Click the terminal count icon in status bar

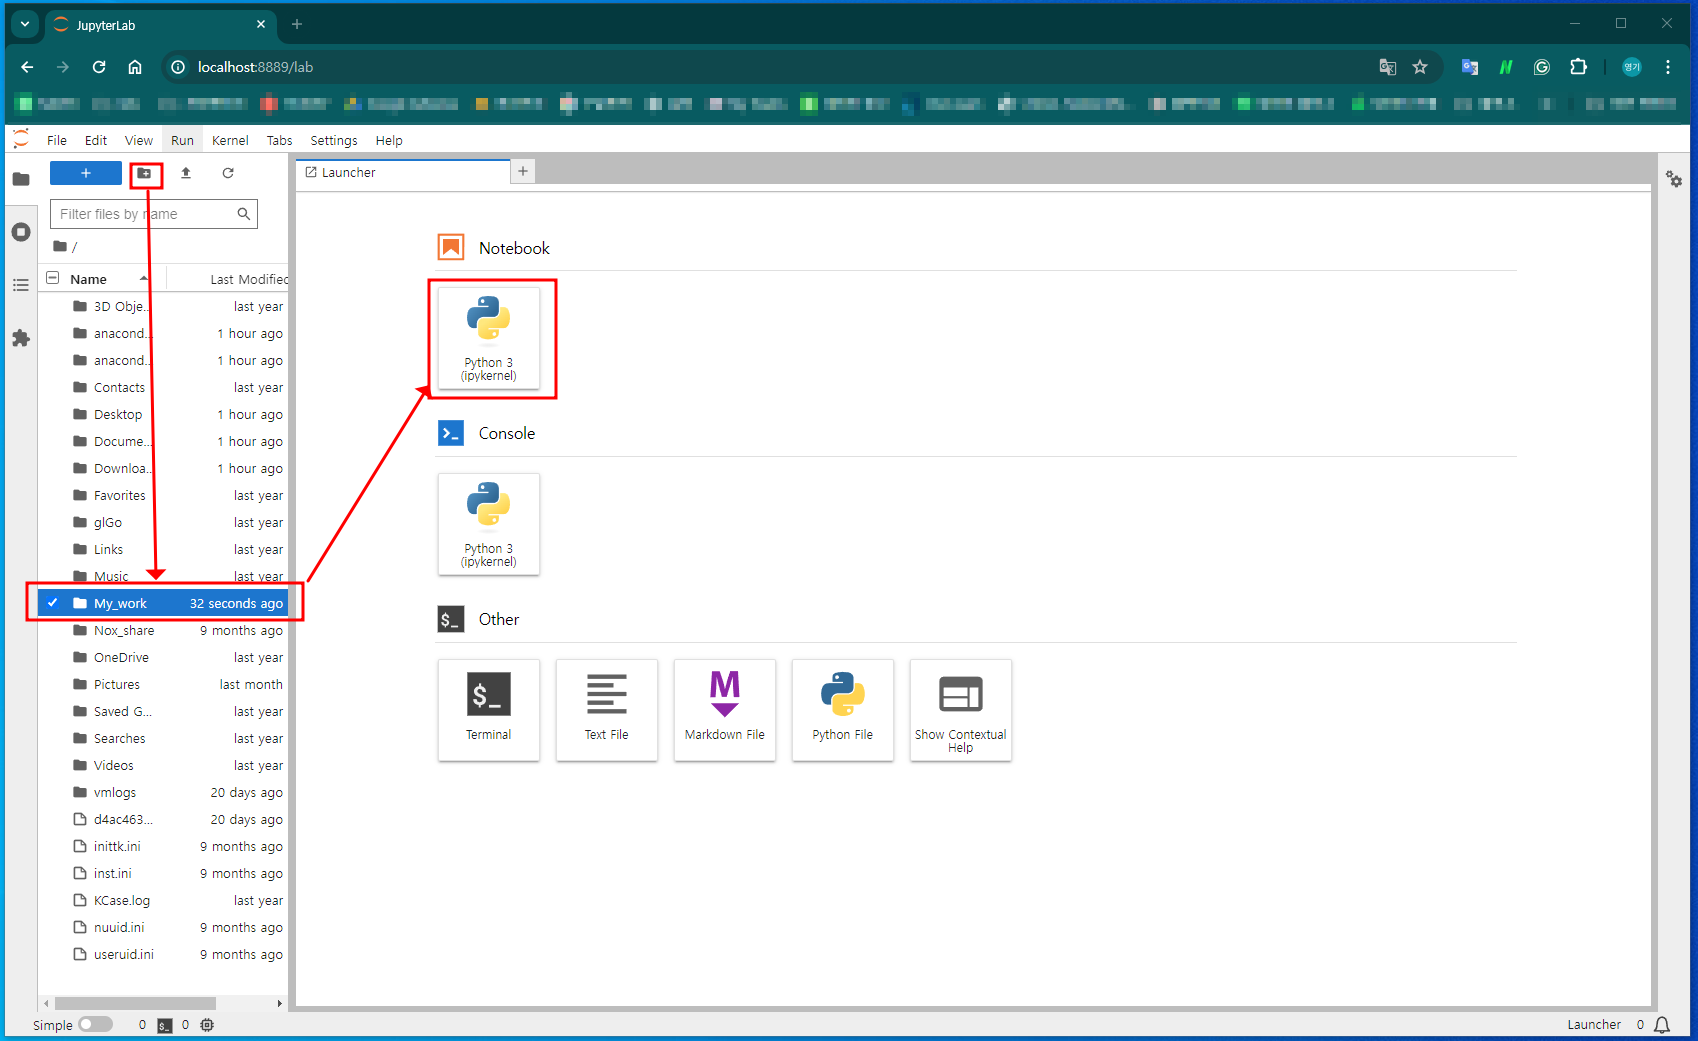(165, 1025)
